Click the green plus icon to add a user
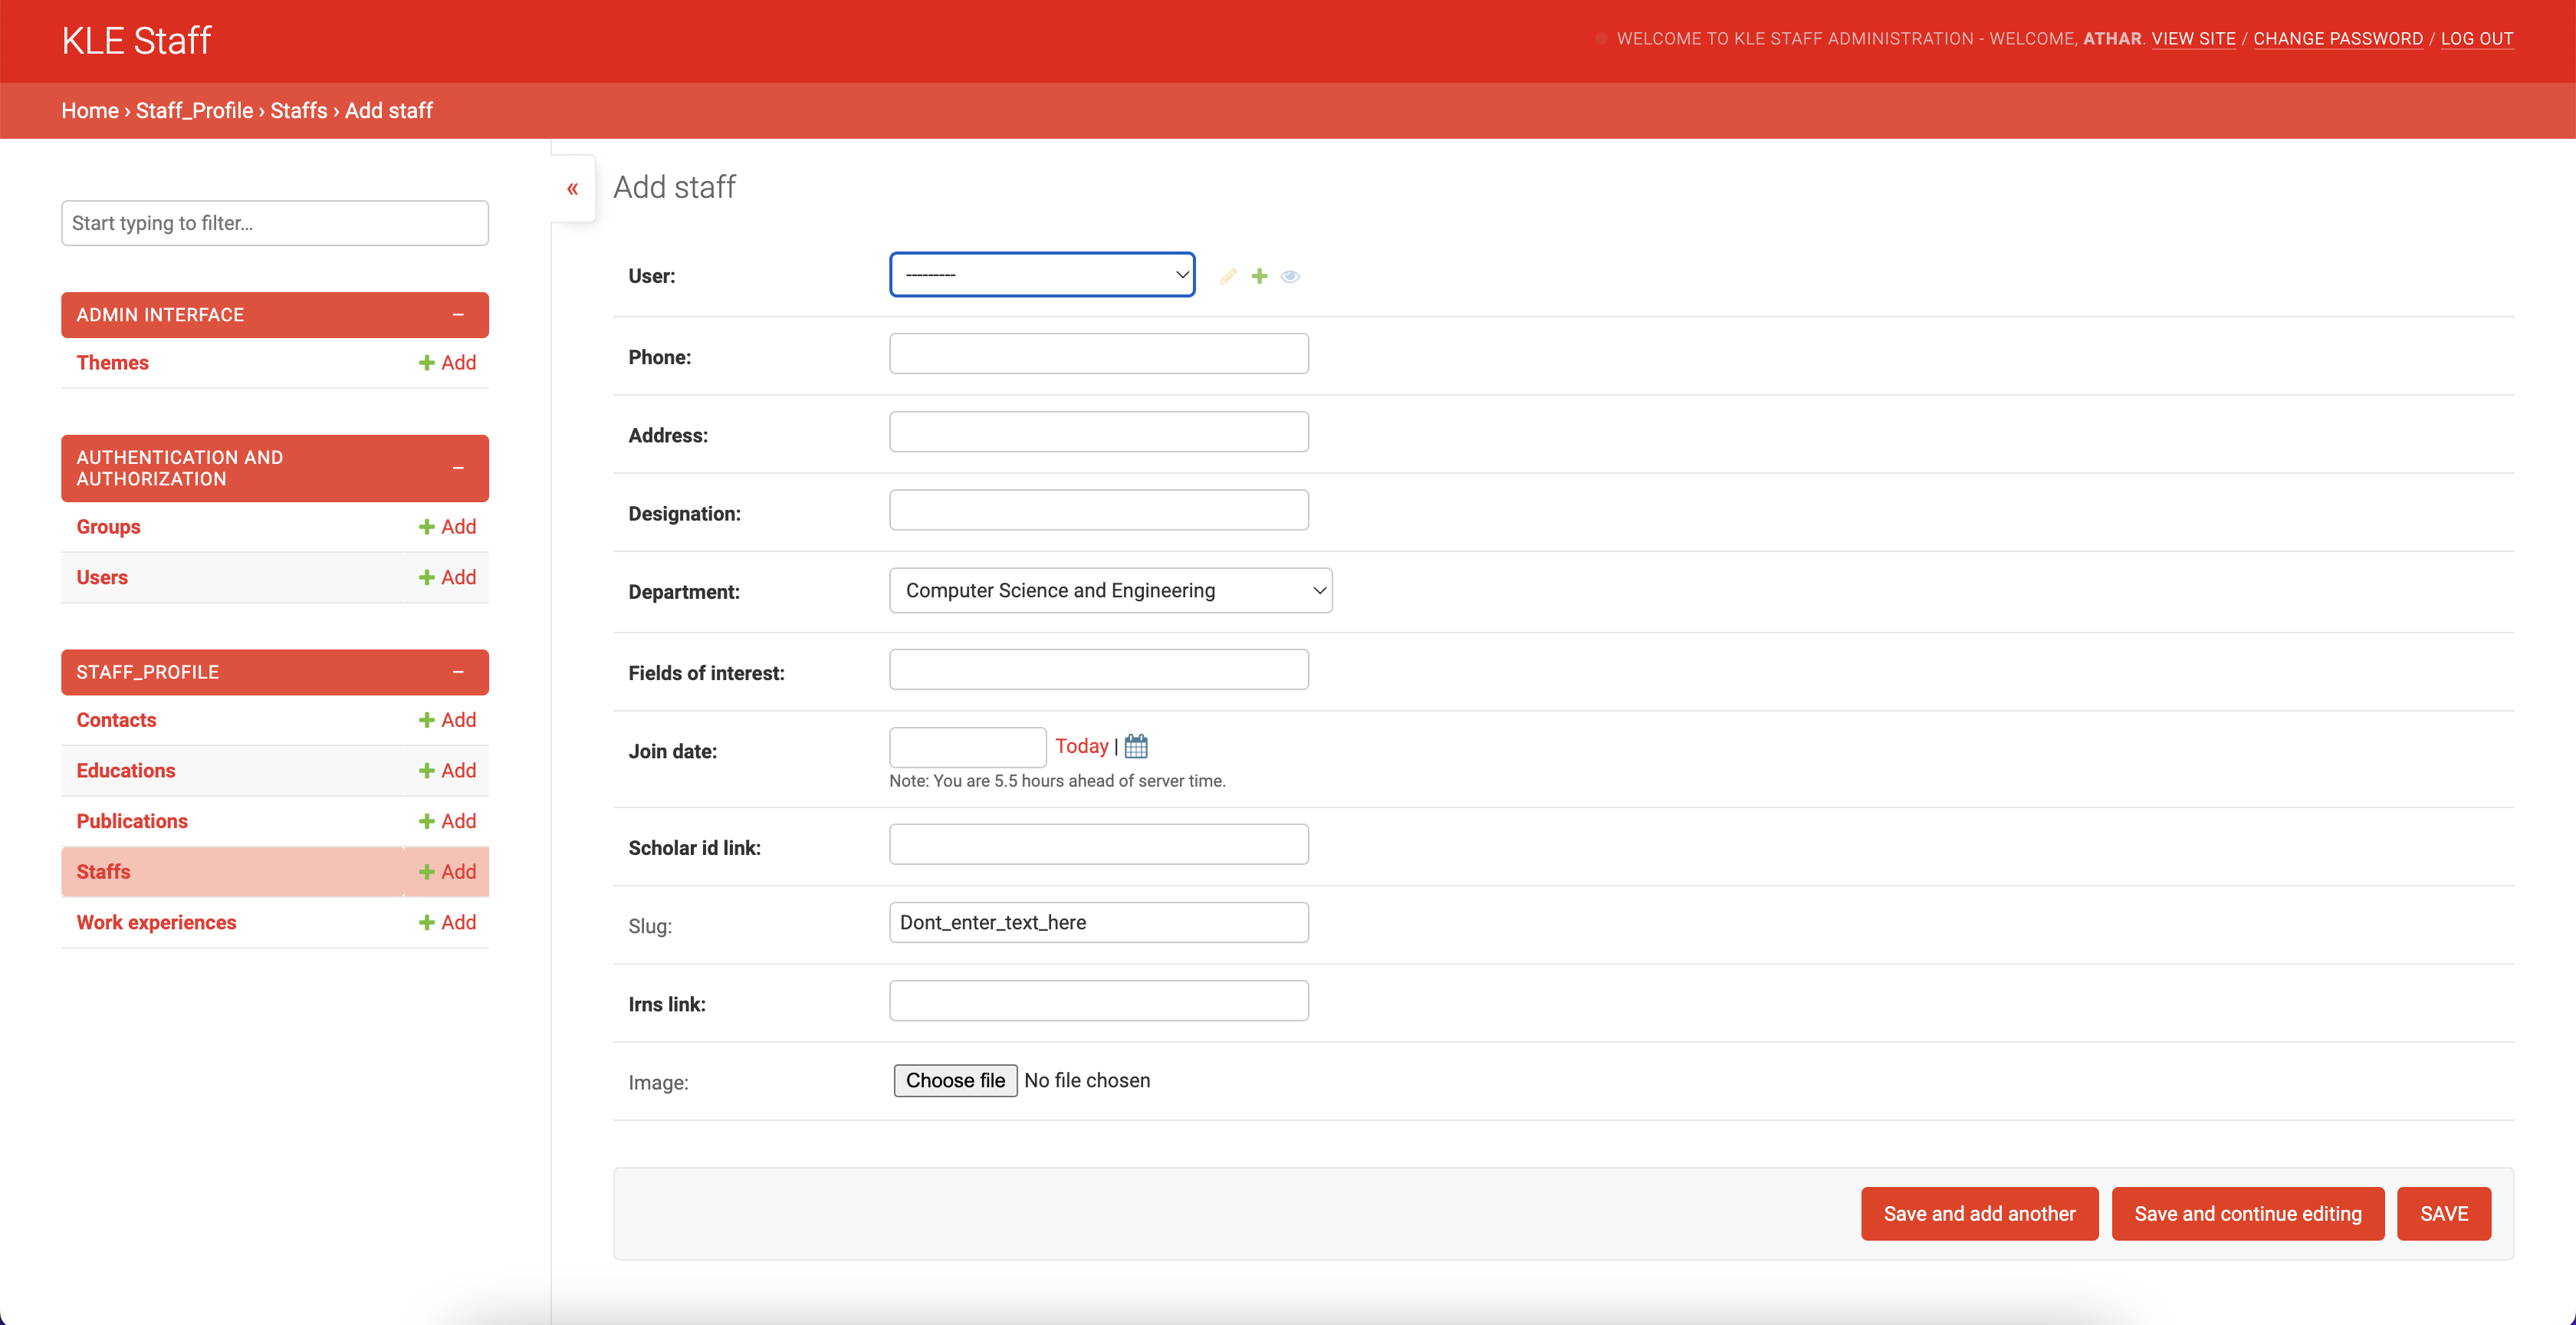The height and width of the screenshot is (1325, 2576). (1259, 276)
